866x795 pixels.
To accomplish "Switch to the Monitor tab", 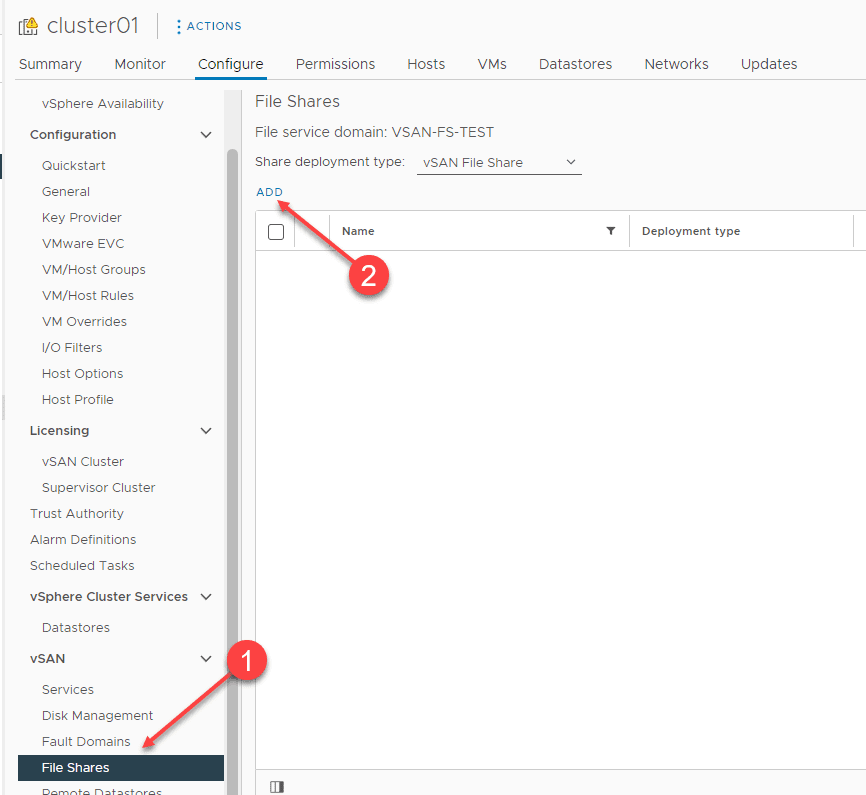I will pos(139,63).
